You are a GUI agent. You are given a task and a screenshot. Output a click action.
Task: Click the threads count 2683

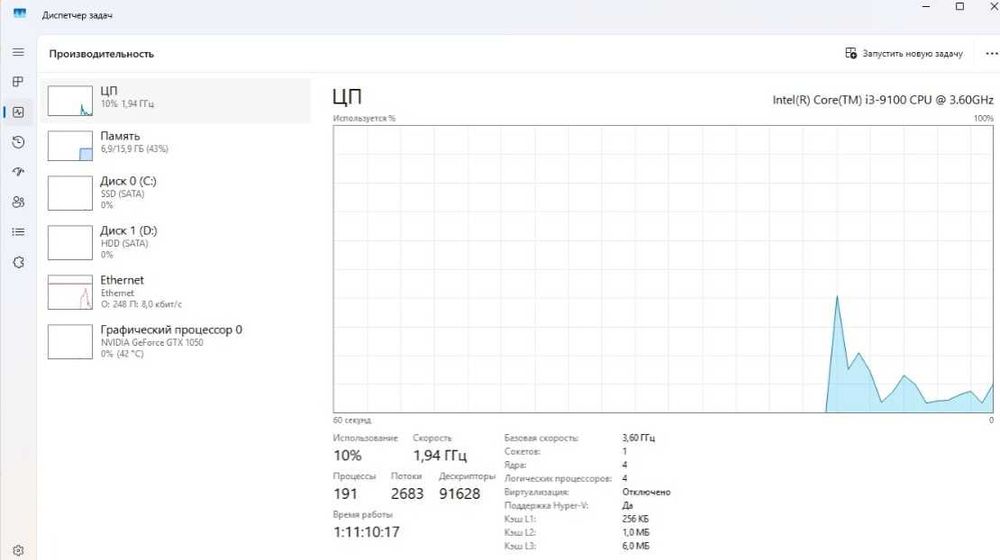407,494
